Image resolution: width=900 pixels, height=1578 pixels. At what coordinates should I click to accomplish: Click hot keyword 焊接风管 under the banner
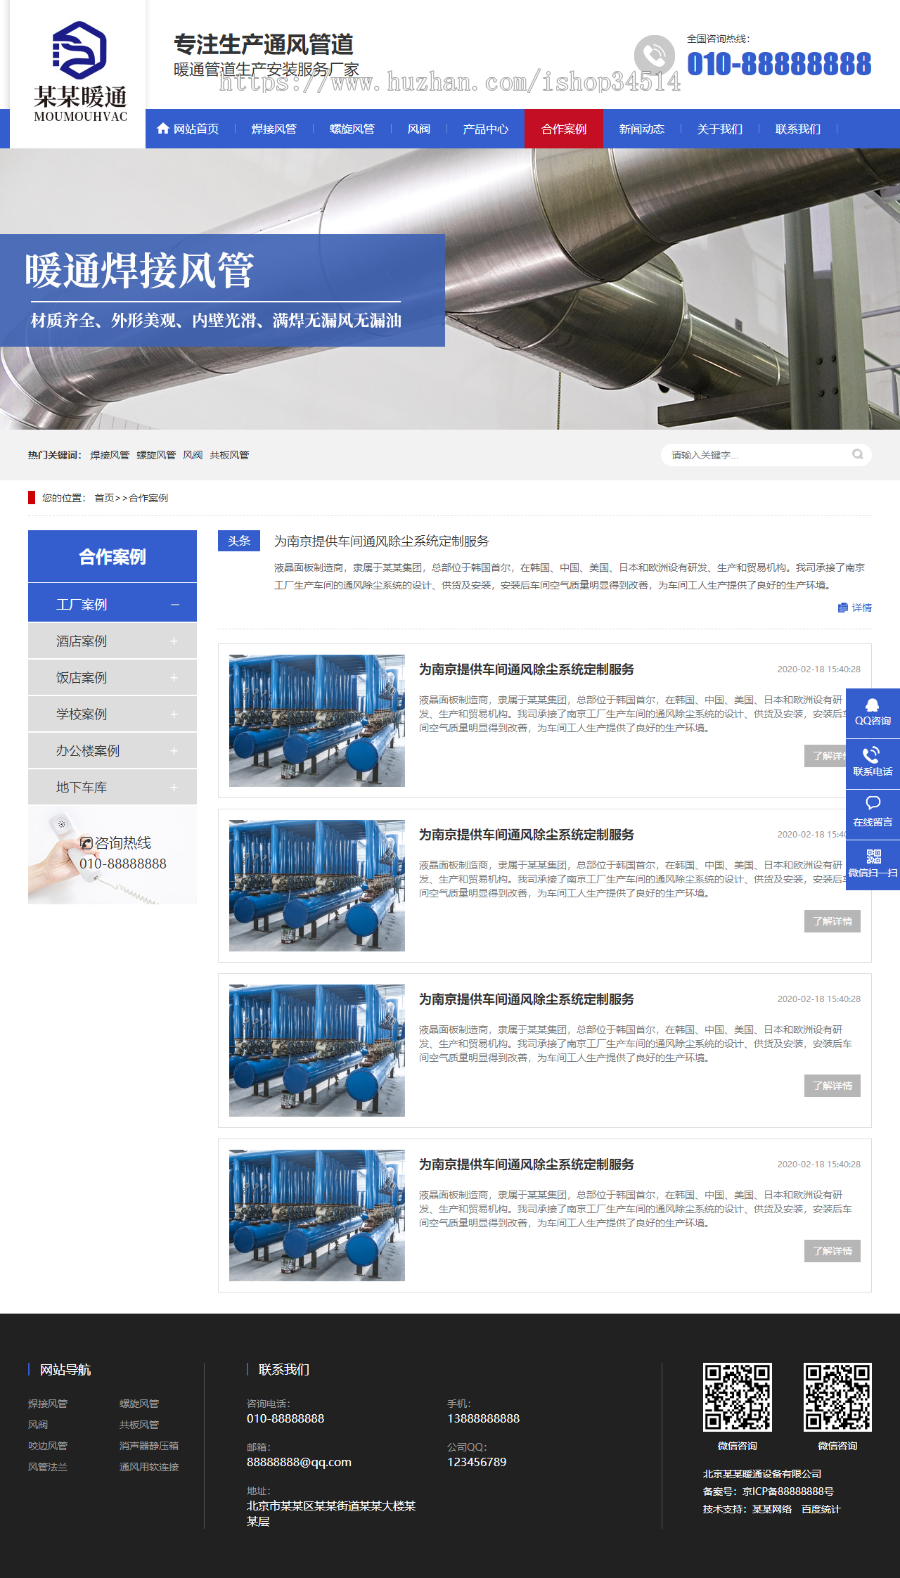[x=110, y=455]
